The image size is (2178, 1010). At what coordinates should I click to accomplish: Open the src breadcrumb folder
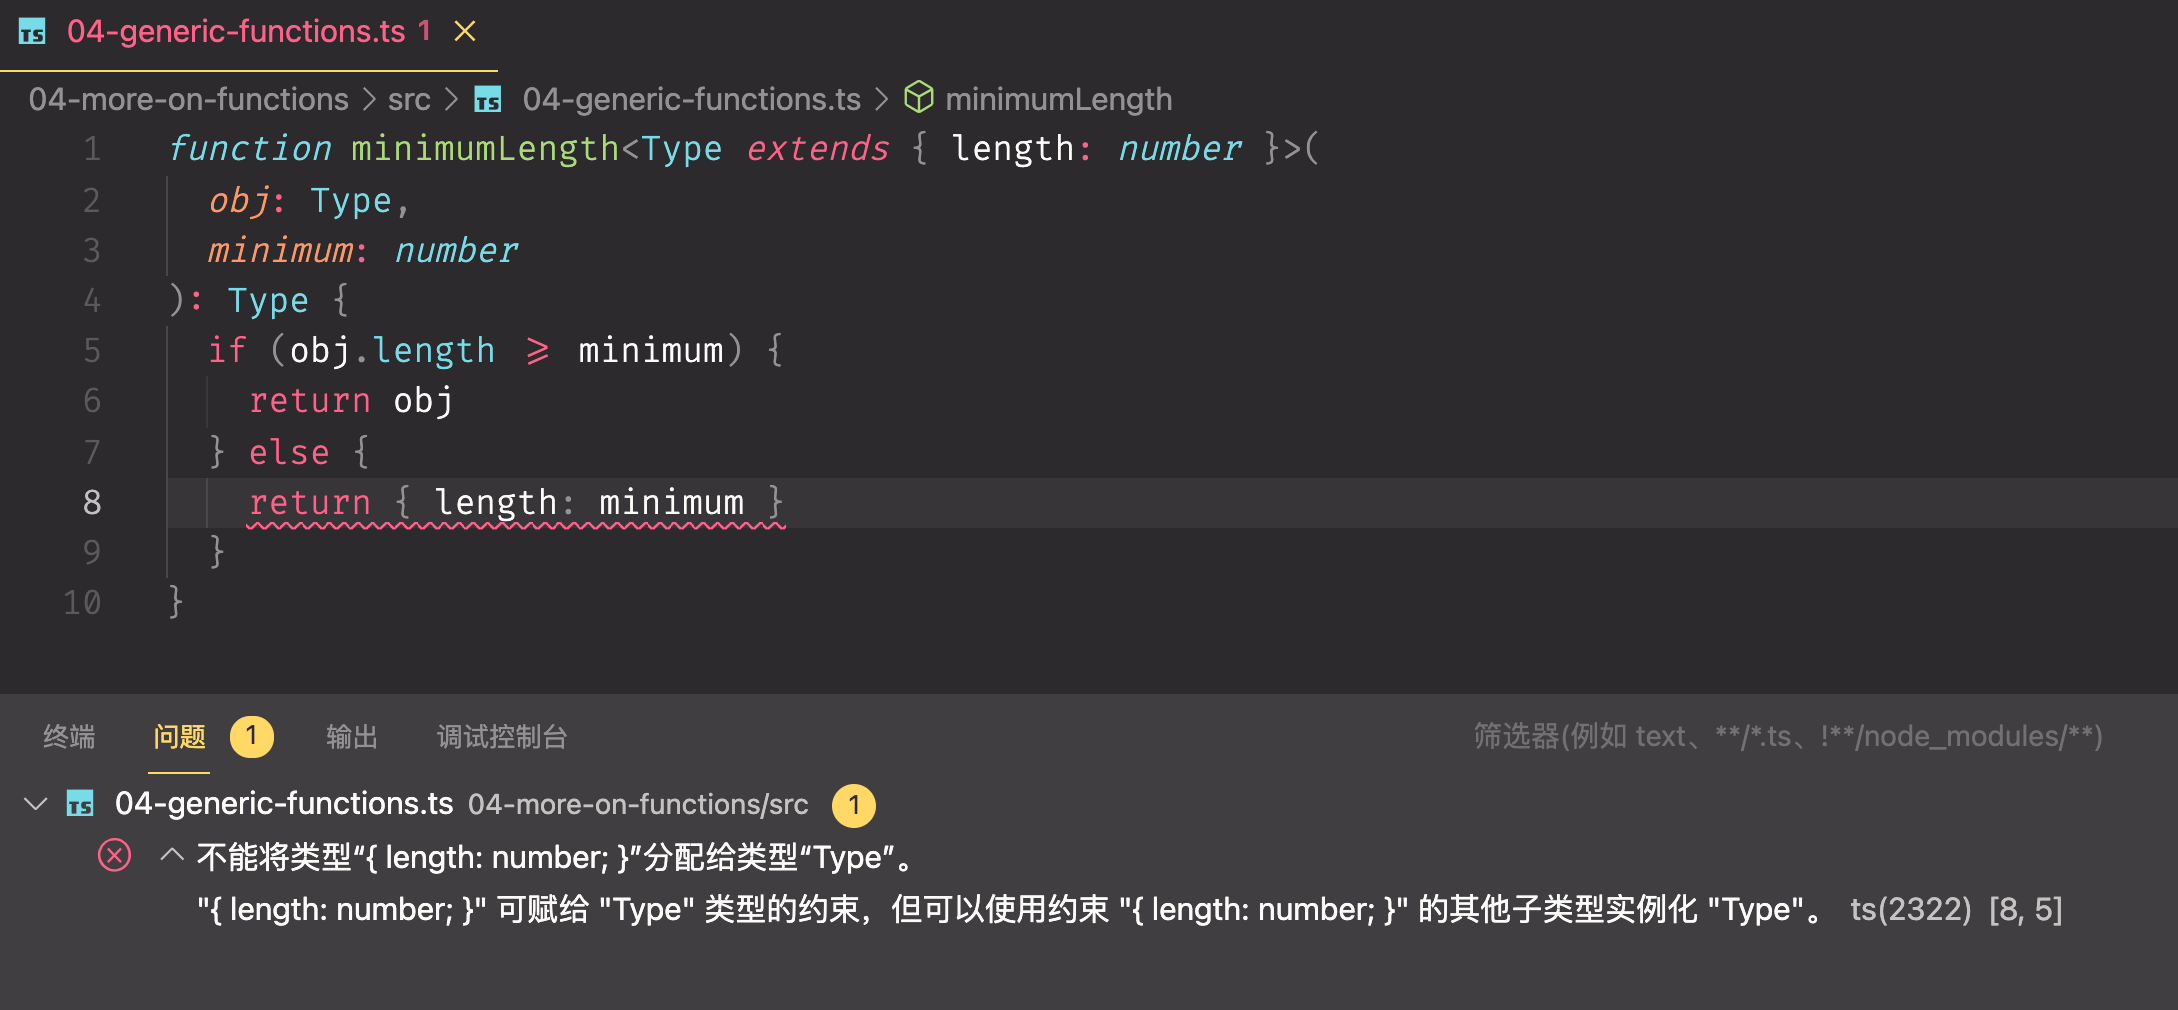(409, 99)
